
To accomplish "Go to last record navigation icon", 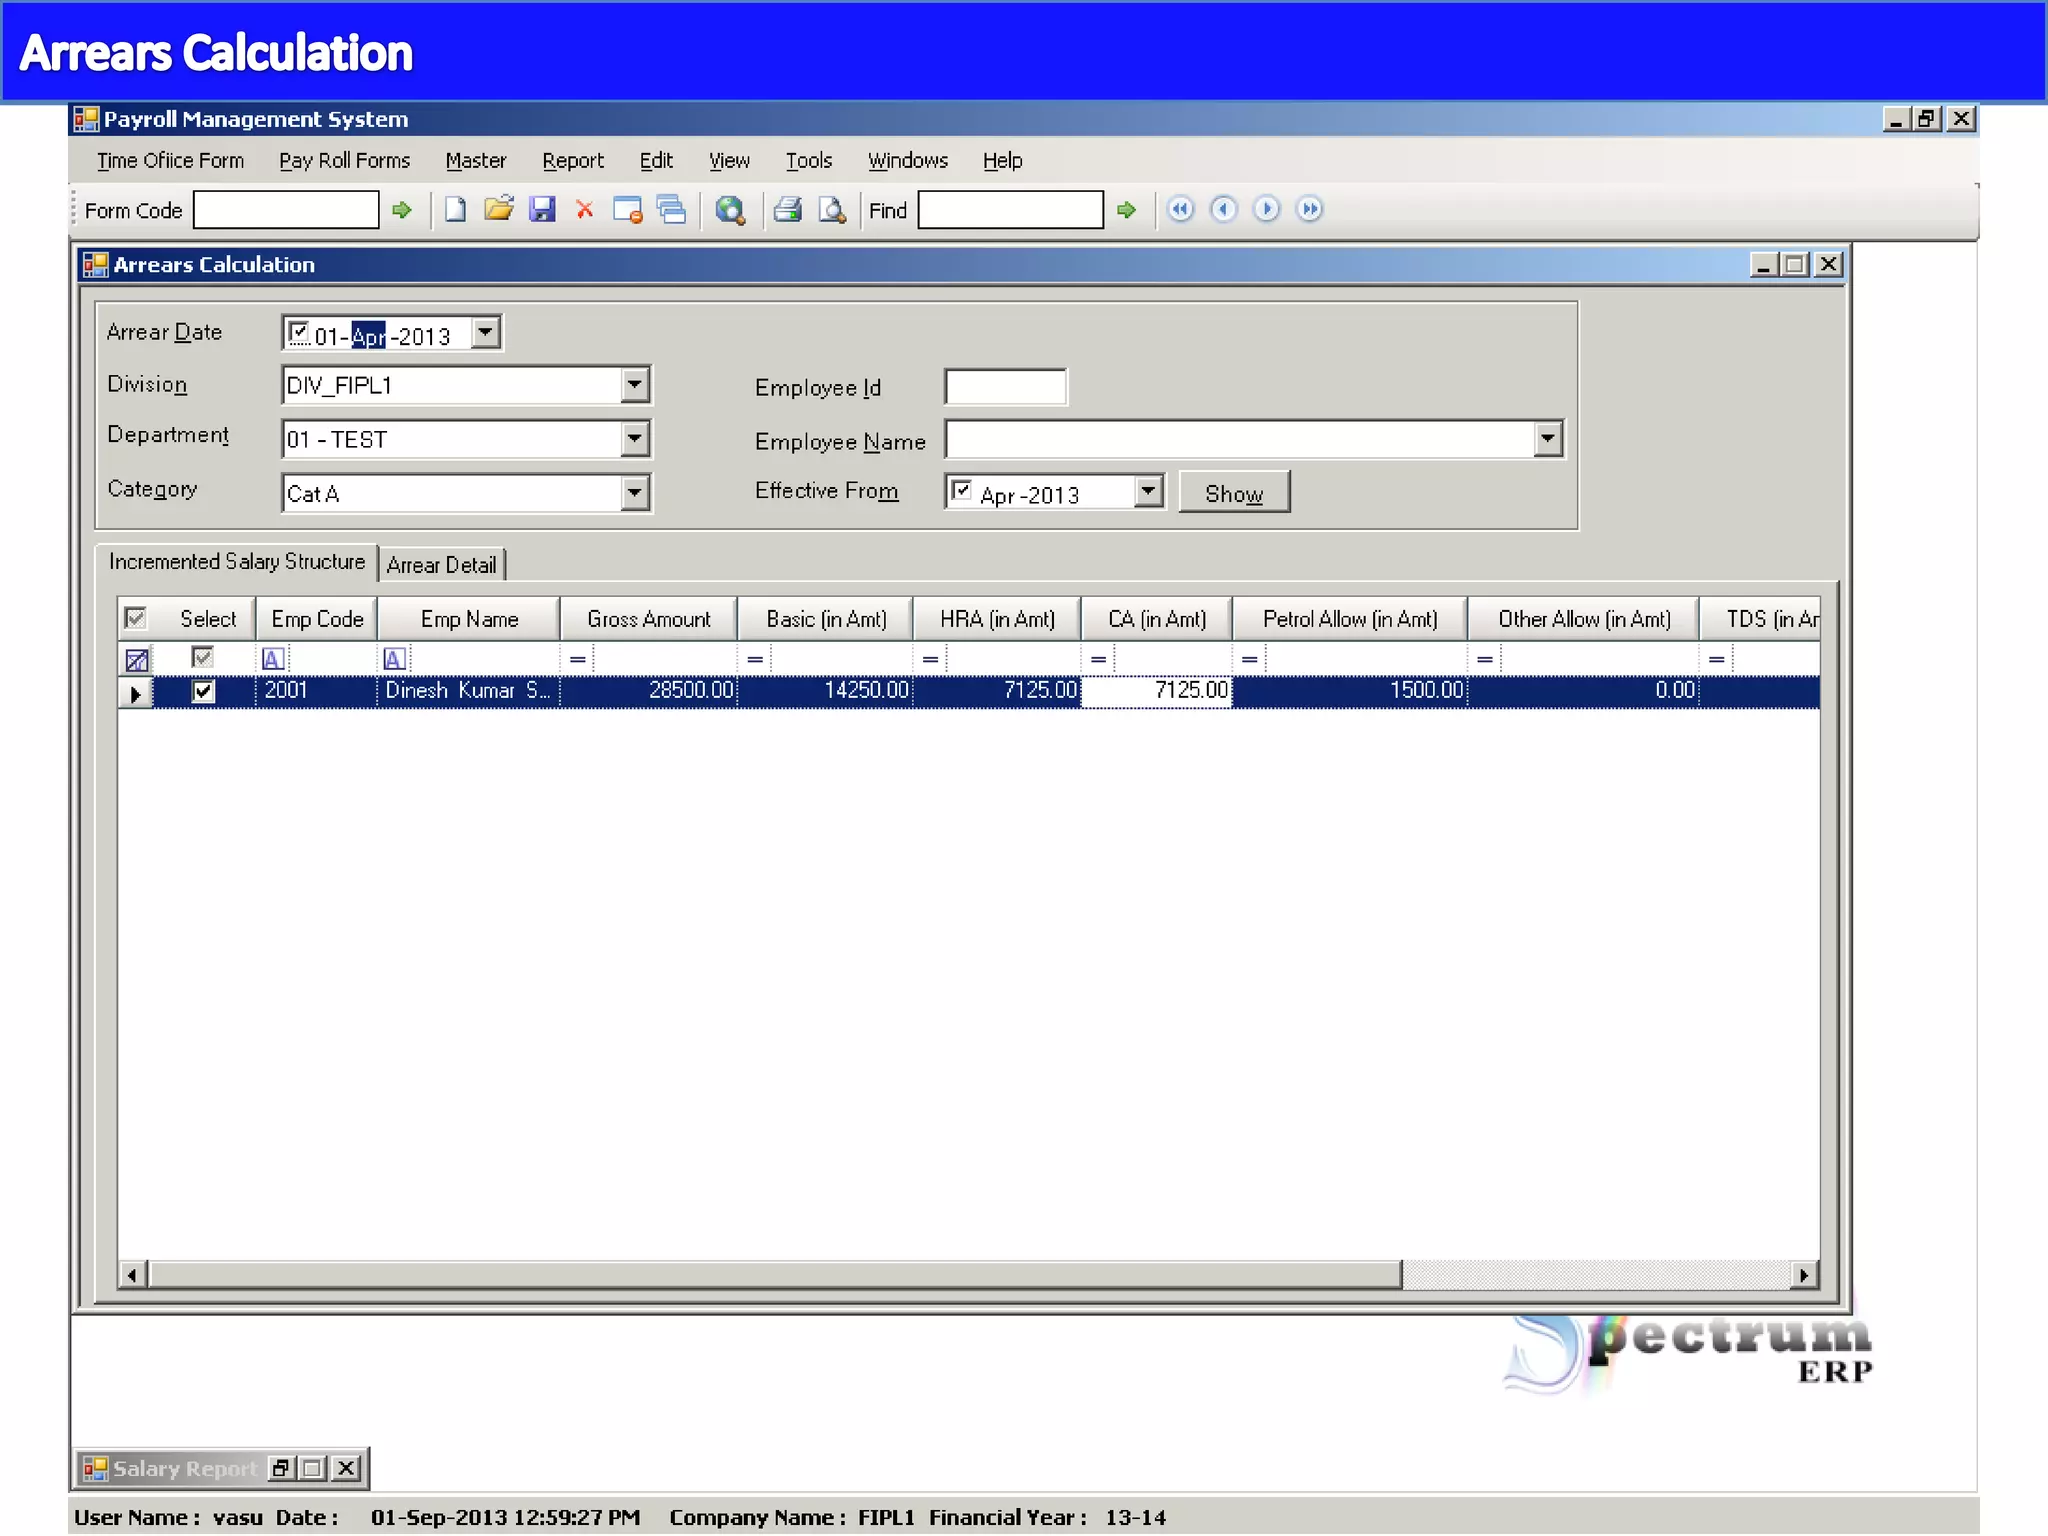I will coord(1309,209).
